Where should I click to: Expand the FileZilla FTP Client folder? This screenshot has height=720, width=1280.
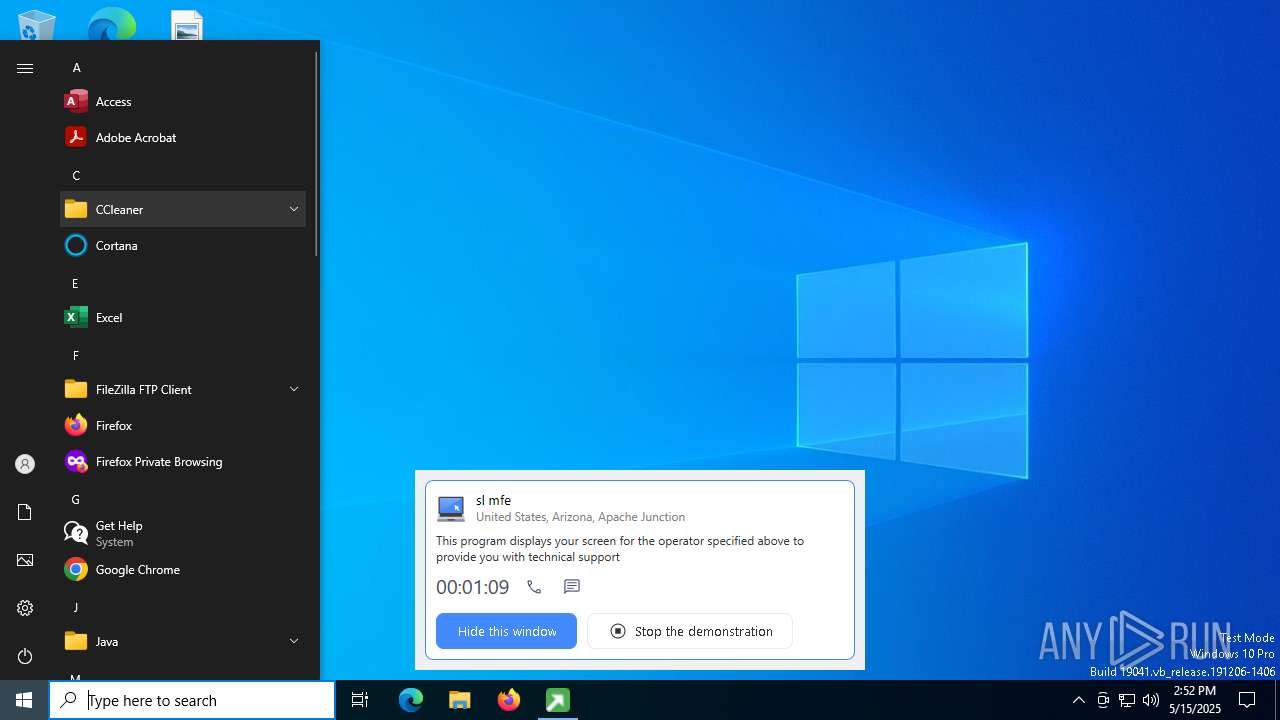183,389
